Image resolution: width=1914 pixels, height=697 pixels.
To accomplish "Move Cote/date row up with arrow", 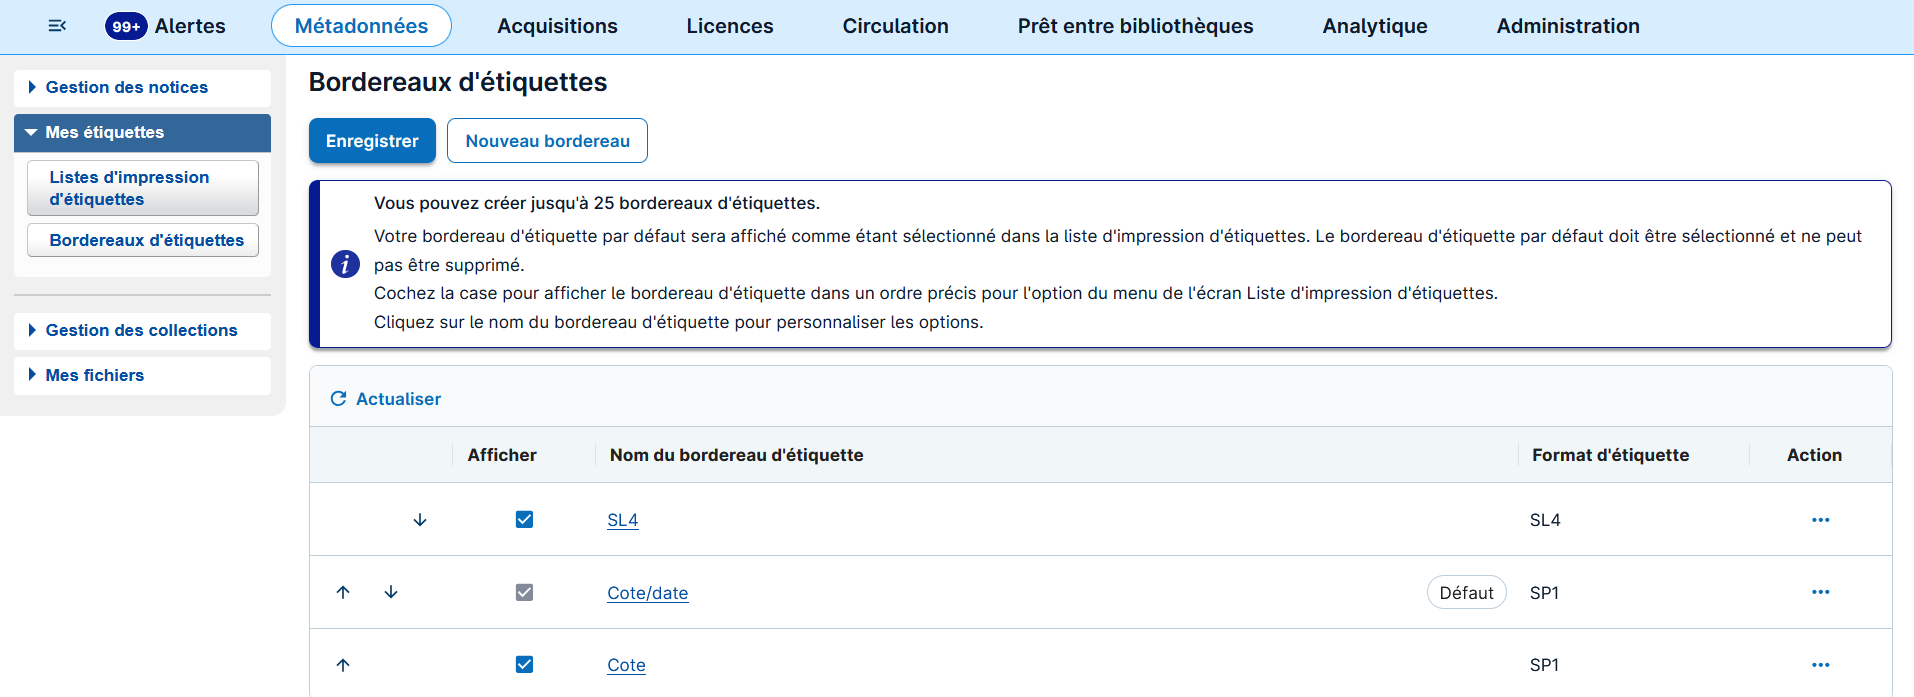I will pyautogui.click(x=343, y=593).
